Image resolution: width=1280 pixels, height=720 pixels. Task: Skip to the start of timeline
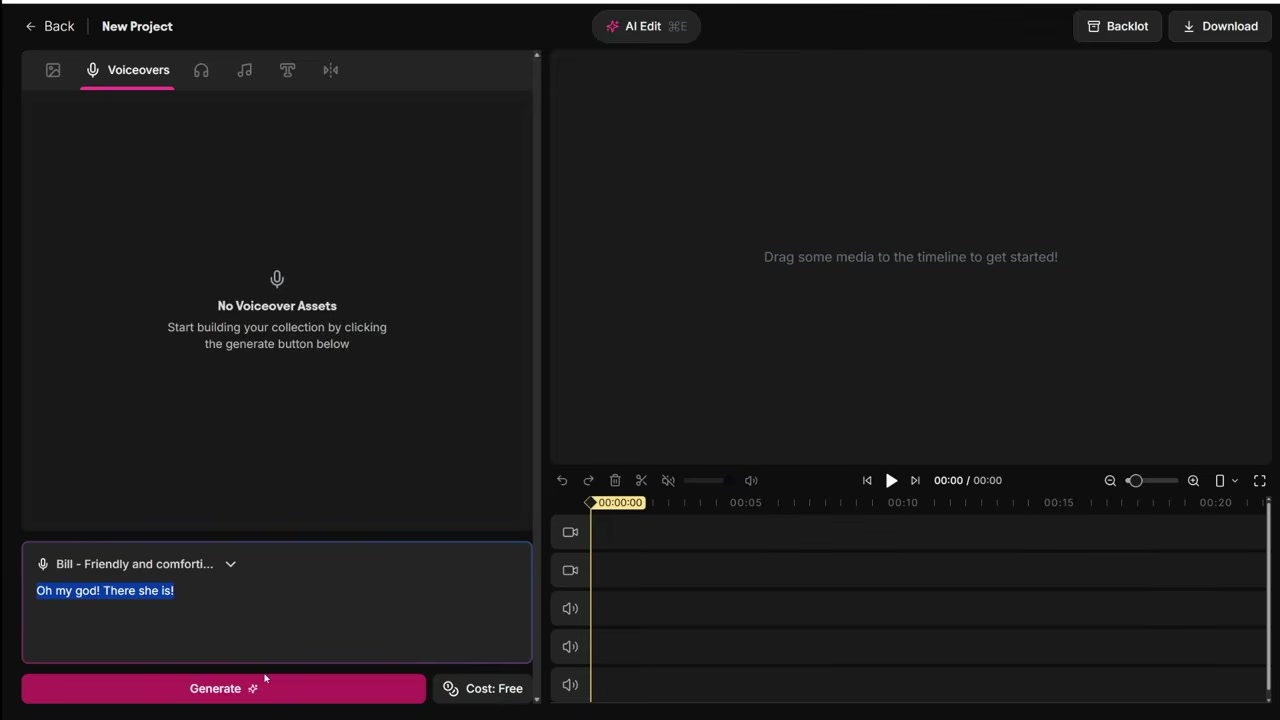point(867,481)
